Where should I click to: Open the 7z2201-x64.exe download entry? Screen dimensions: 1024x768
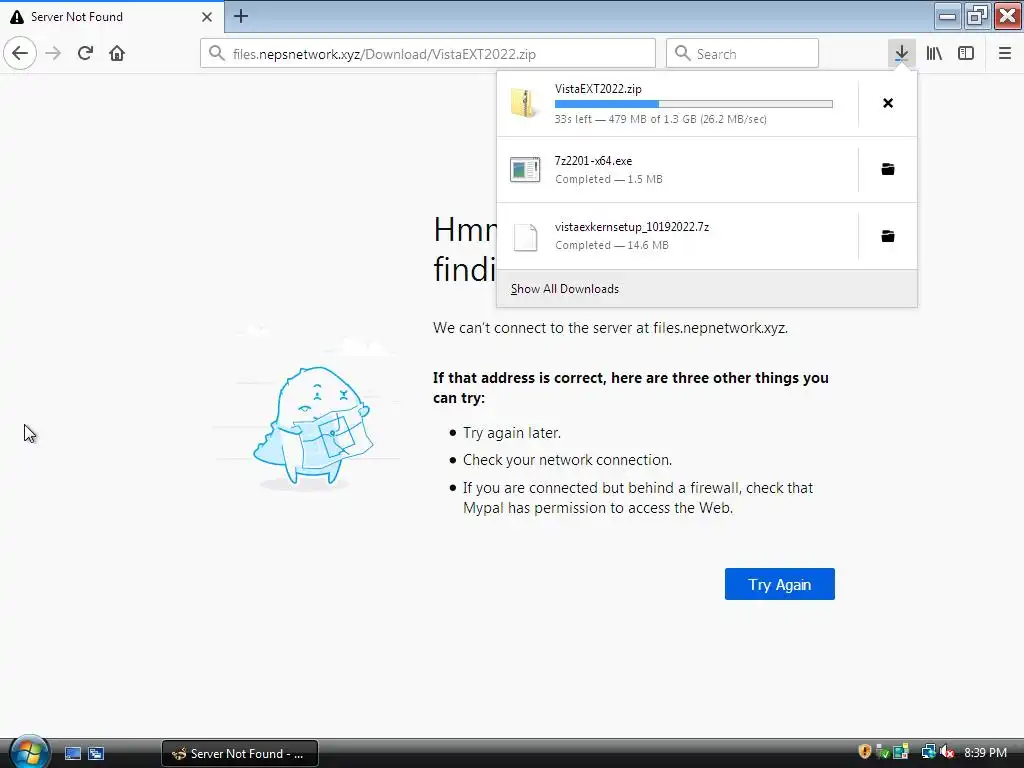(677, 170)
